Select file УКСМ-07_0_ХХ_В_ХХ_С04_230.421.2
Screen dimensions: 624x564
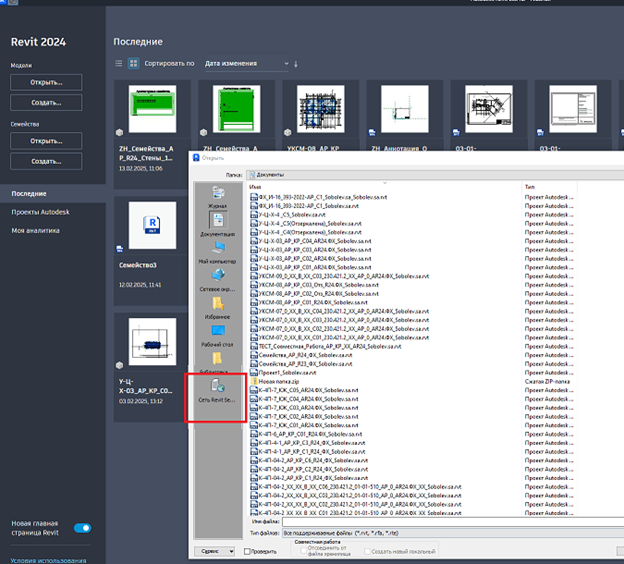point(344,311)
